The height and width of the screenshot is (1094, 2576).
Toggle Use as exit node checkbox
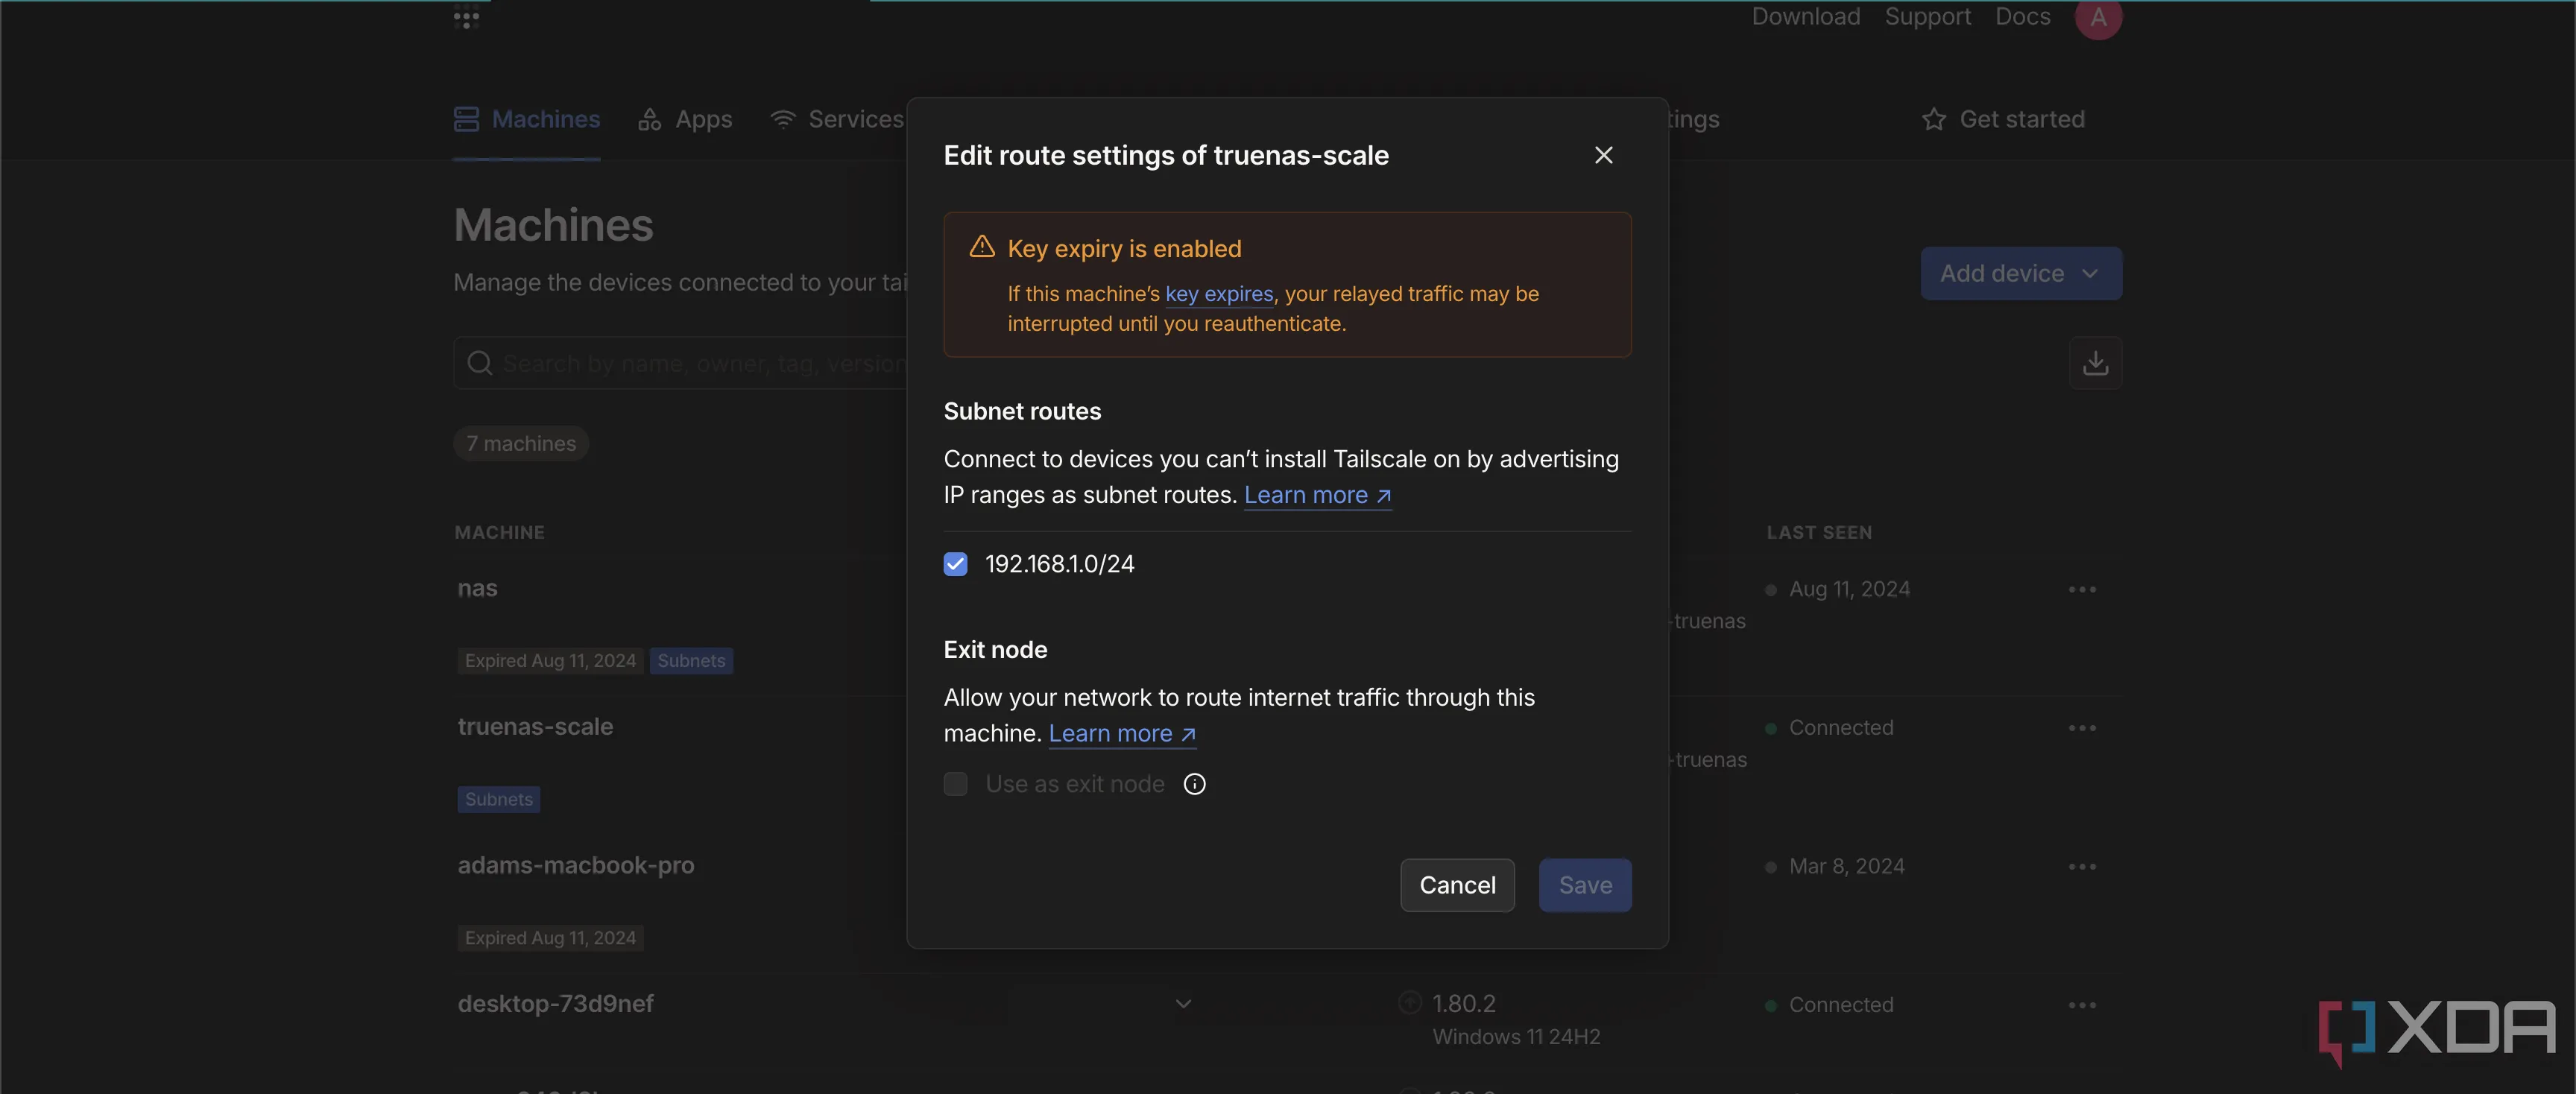tap(955, 784)
